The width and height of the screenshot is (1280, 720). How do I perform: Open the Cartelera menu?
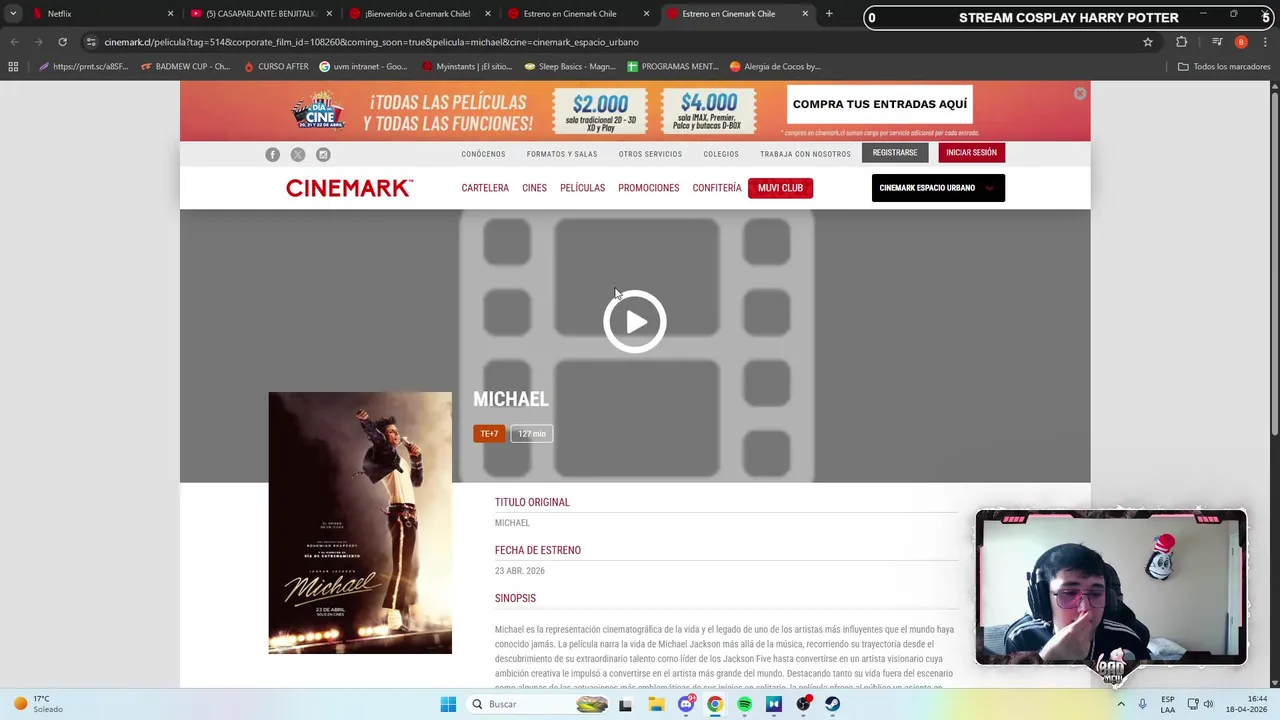(485, 188)
